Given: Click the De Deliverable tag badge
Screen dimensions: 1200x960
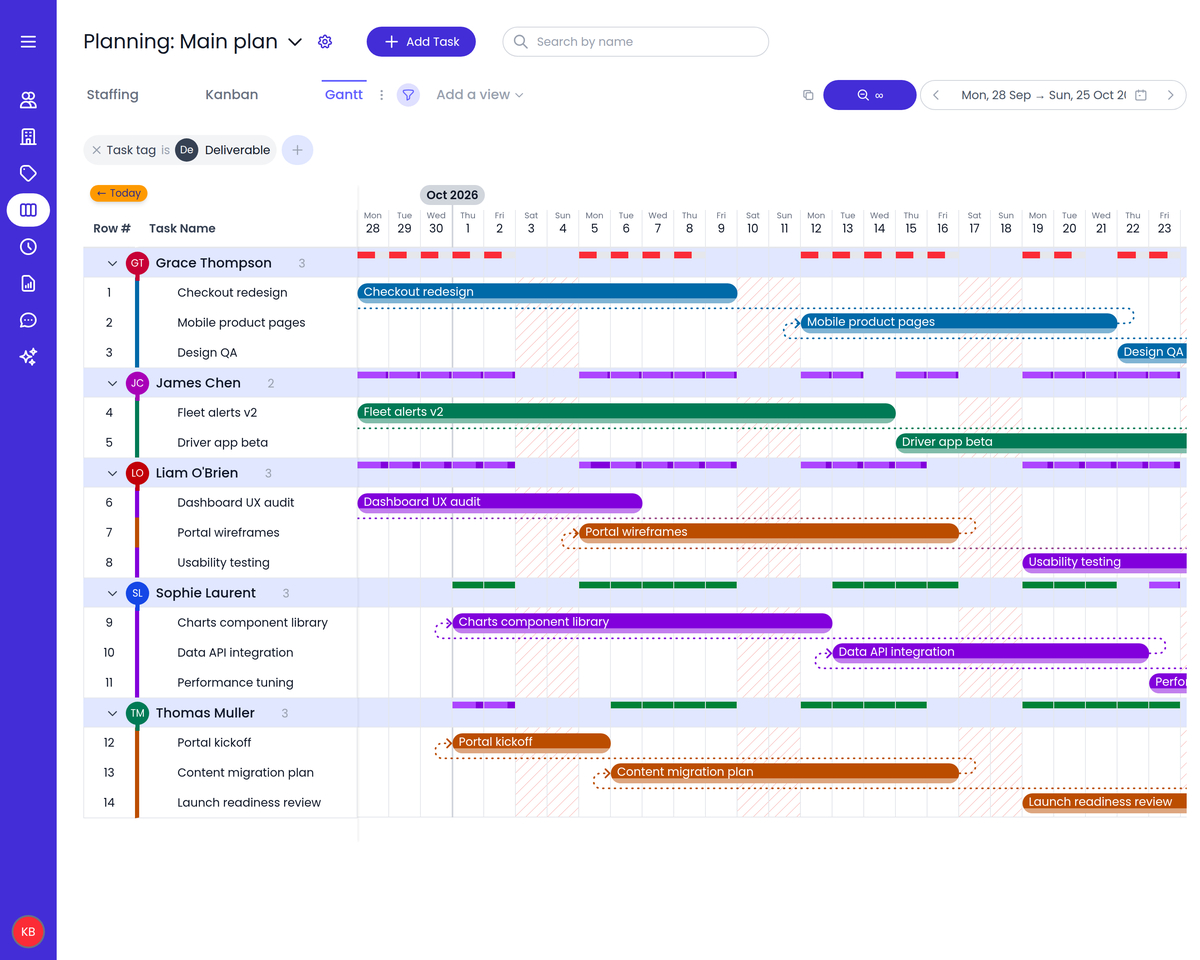Looking at the screenshot, I should 186,150.
